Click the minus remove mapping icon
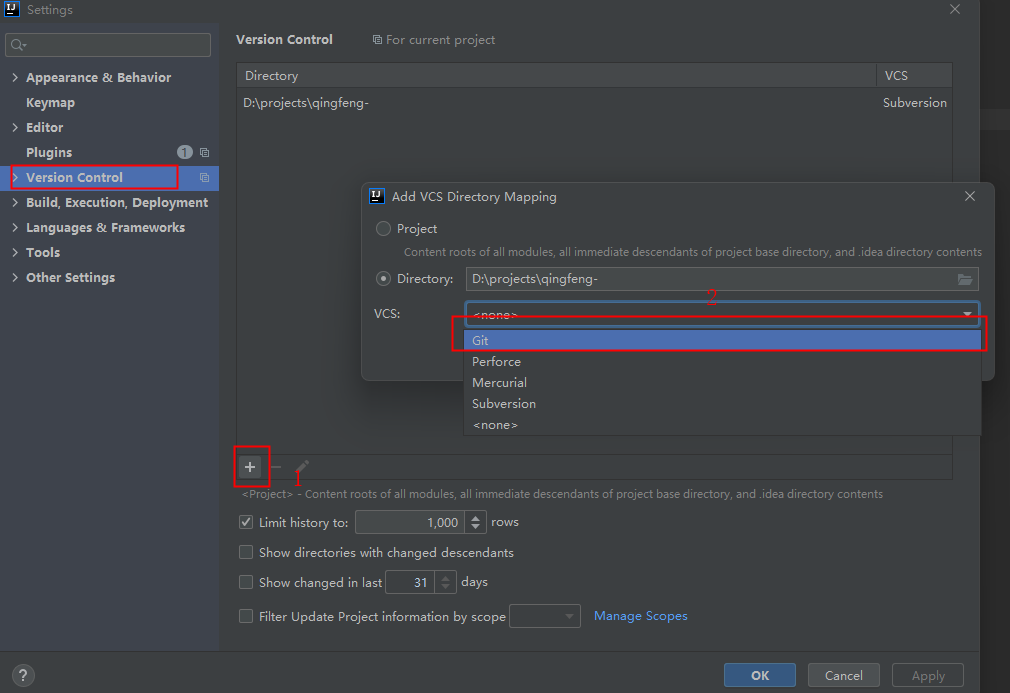 pos(276,467)
